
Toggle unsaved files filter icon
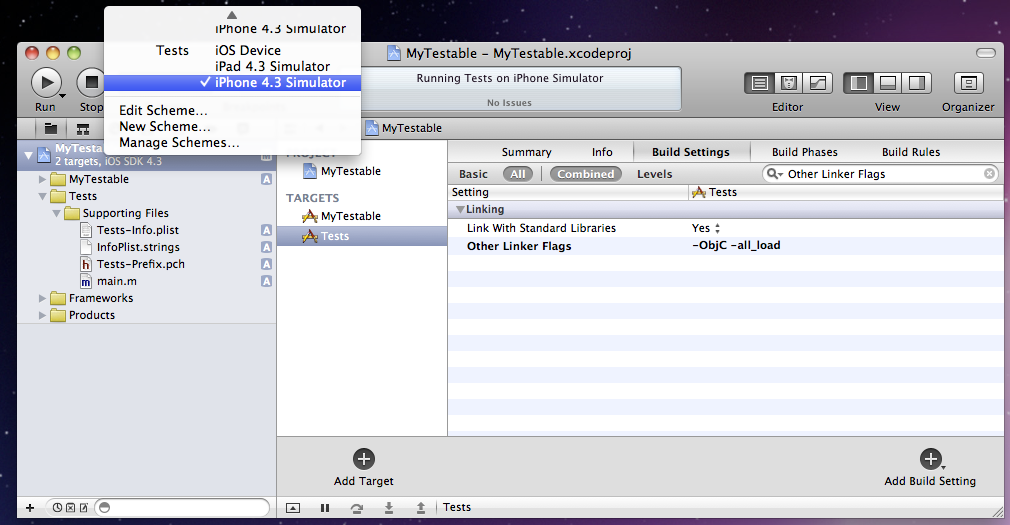pyautogui.click(x=83, y=508)
